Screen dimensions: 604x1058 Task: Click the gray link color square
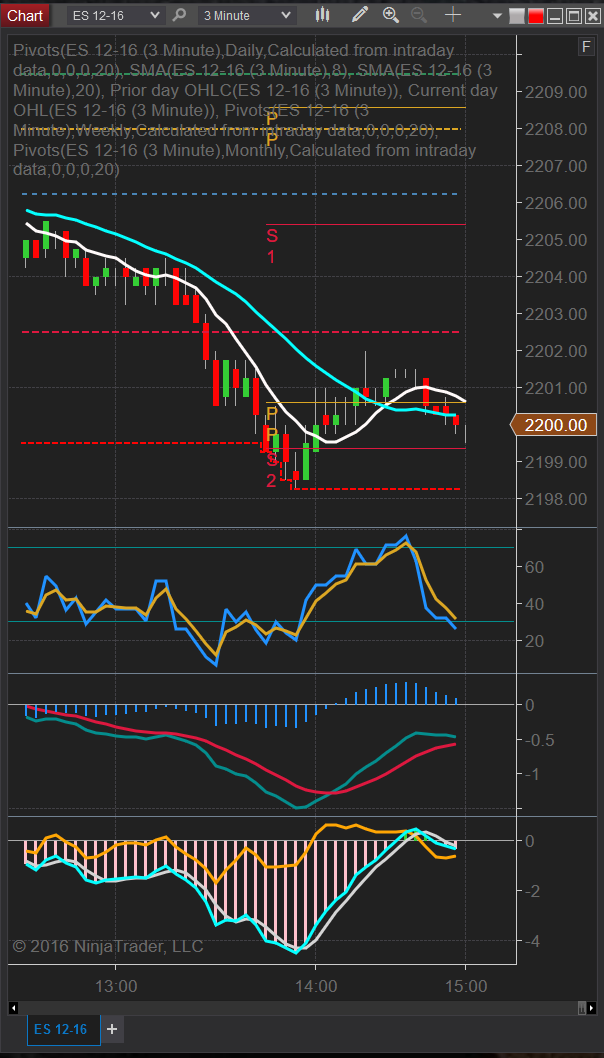(517, 16)
